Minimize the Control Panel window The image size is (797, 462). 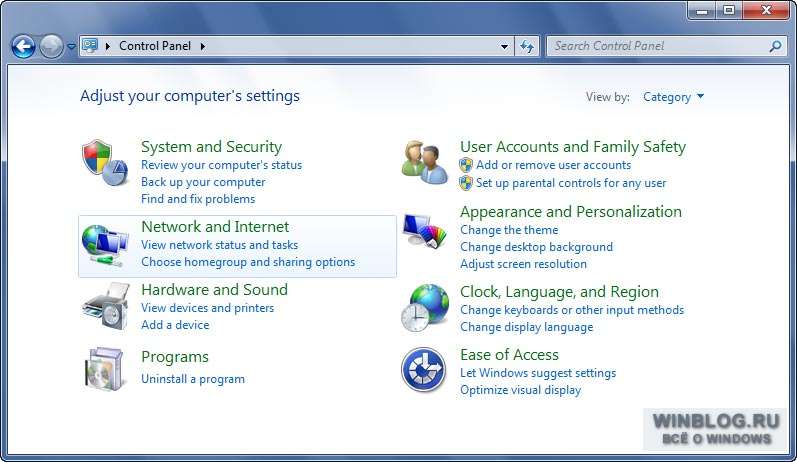pyautogui.click(x=702, y=10)
